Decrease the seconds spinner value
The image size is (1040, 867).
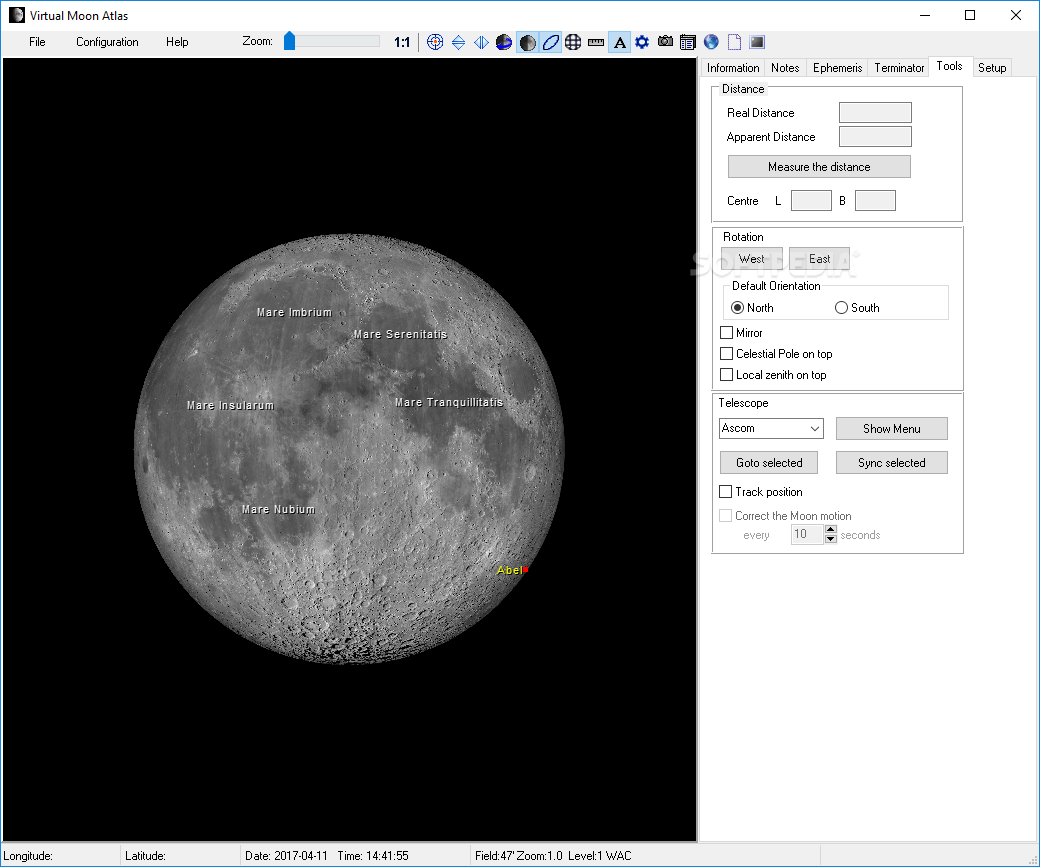point(831,539)
